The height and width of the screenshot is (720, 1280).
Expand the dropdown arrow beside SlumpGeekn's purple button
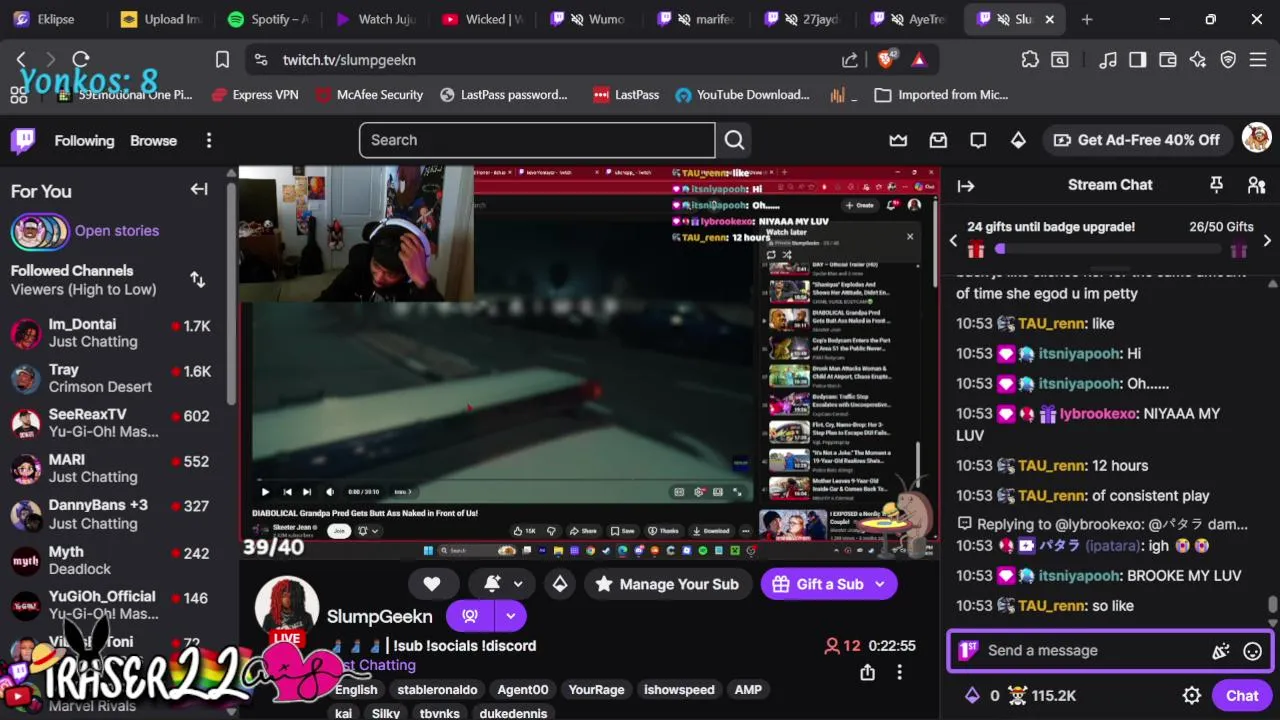click(510, 616)
